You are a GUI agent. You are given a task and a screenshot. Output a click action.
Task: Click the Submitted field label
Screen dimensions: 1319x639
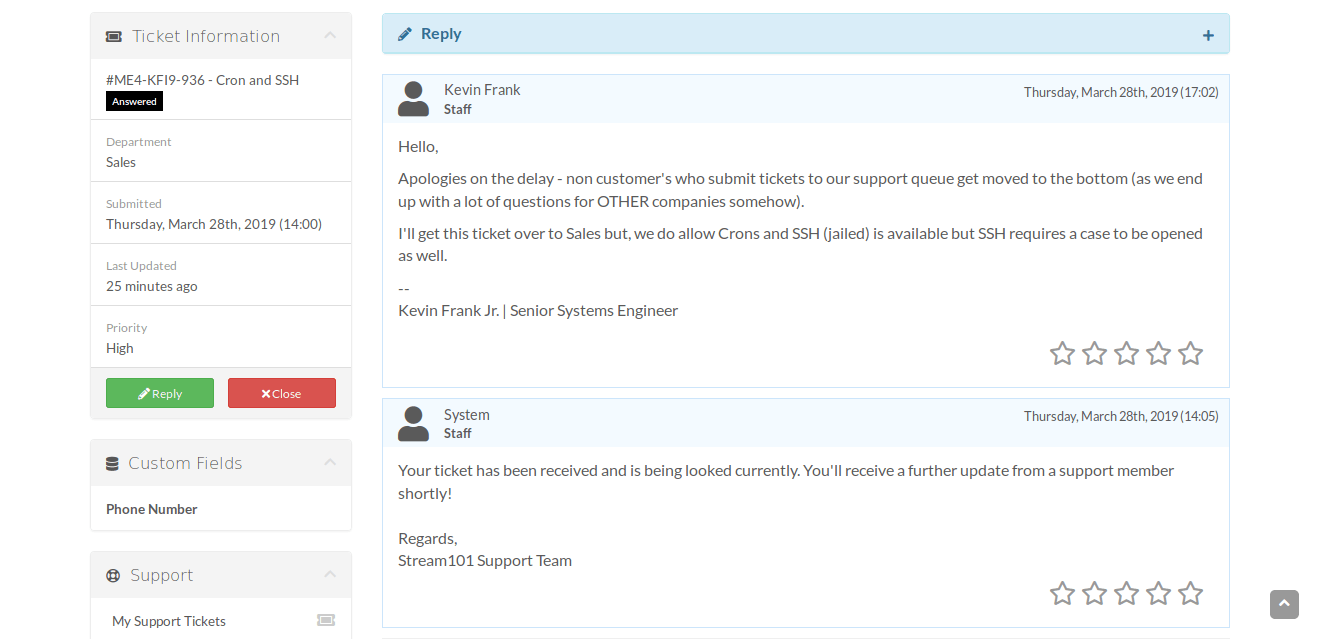(x=134, y=204)
